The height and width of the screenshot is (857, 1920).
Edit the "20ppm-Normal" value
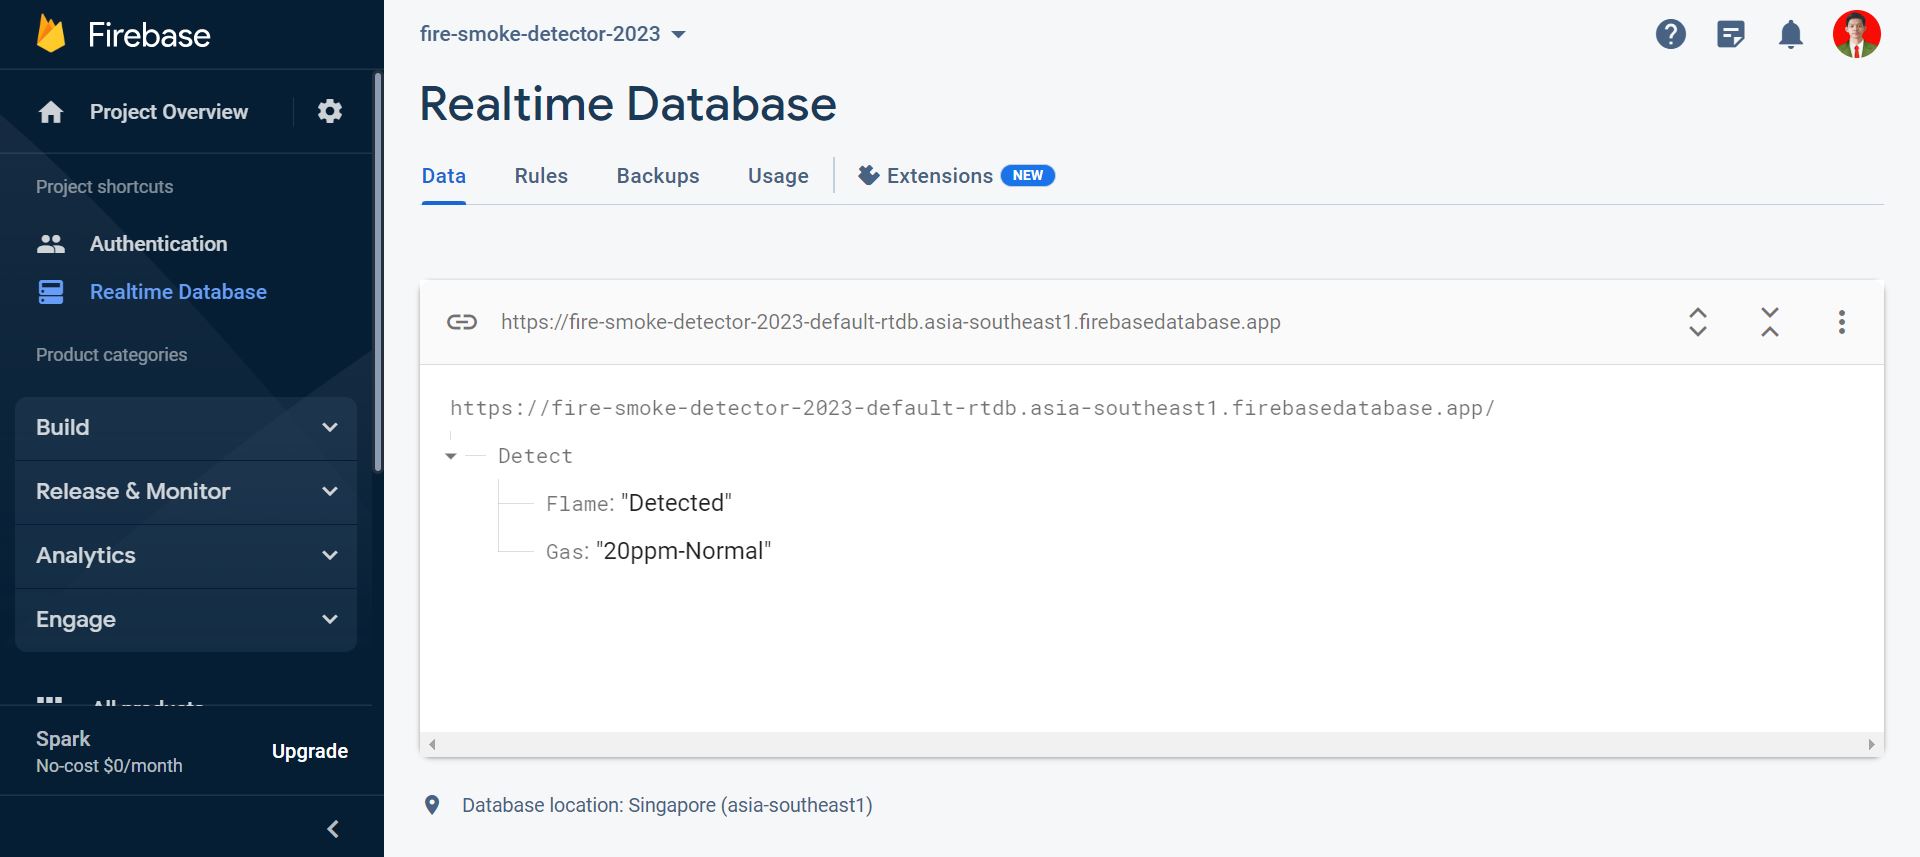click(684, 551)
